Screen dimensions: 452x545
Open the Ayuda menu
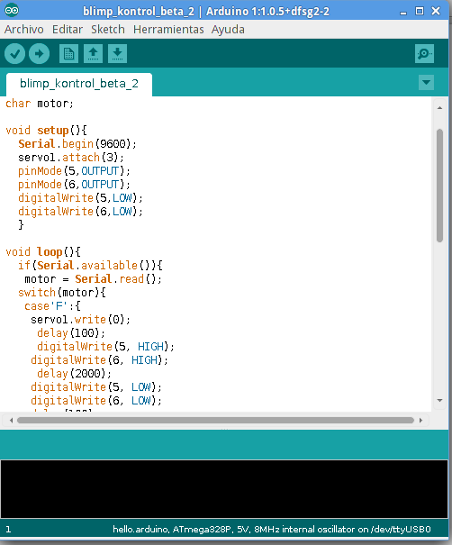228,30
